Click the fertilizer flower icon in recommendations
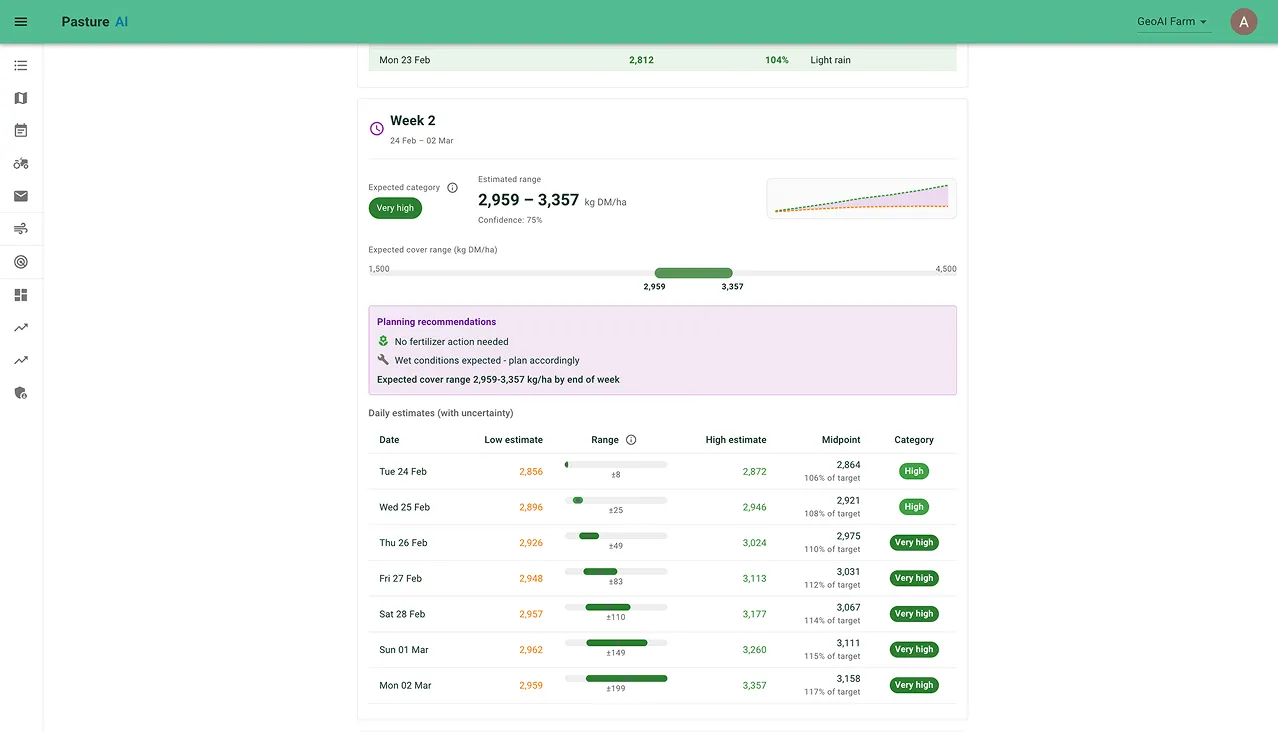The image size is (1278, 732). click(x=383, y=342)
